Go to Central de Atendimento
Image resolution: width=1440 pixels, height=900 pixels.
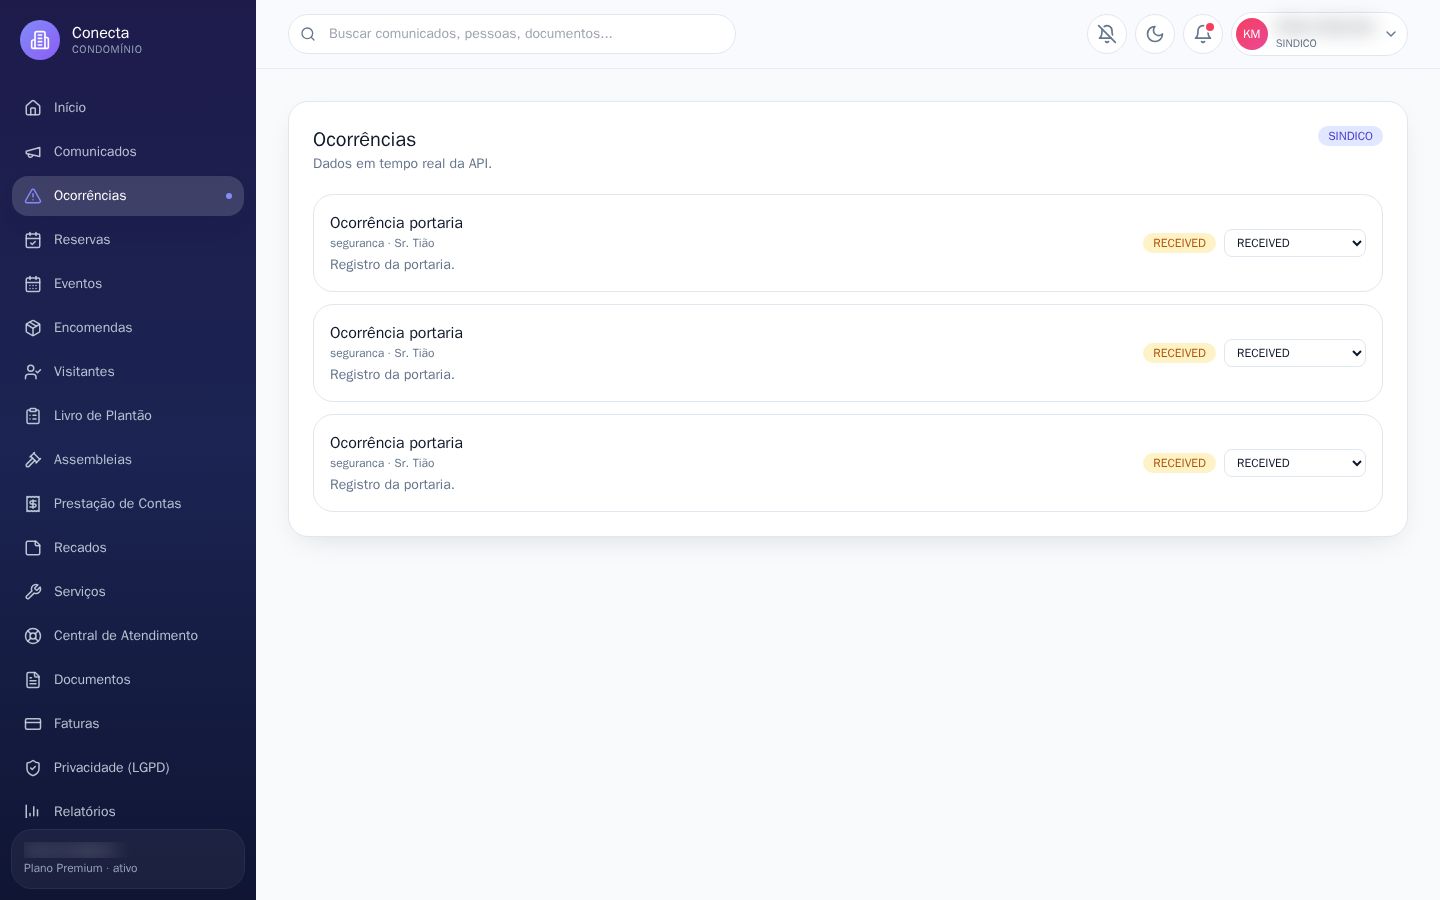point(128,636)
